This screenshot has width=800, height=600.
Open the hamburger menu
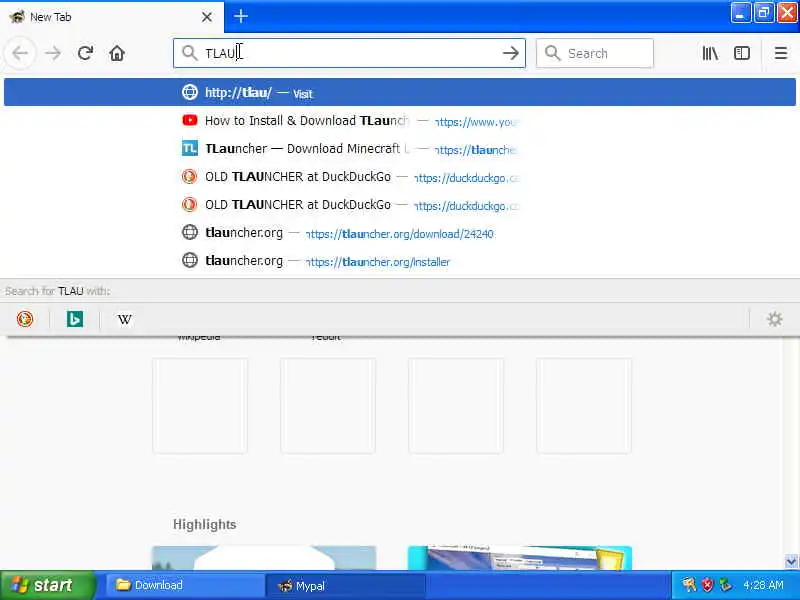tap(781, 53)
